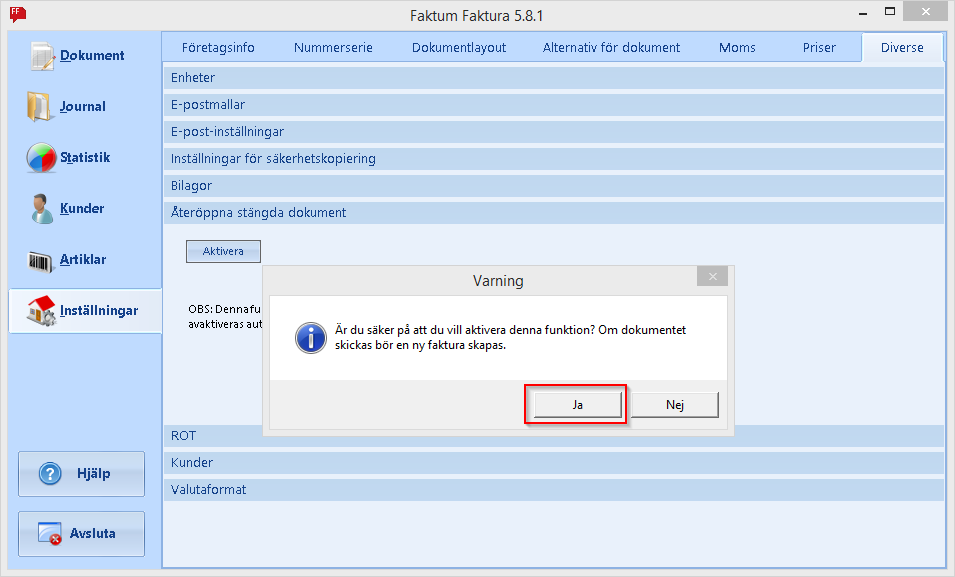Screen dimensions: 955x577
Task: Open the Journal sidebar label
Action: click(83, 107)
